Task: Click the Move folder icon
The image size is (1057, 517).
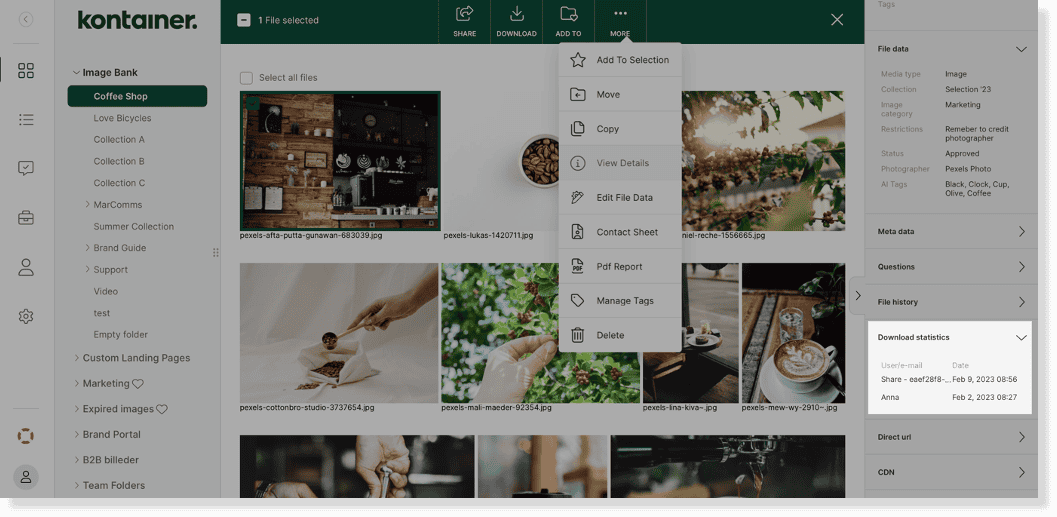Action: [x=578, y=94]
